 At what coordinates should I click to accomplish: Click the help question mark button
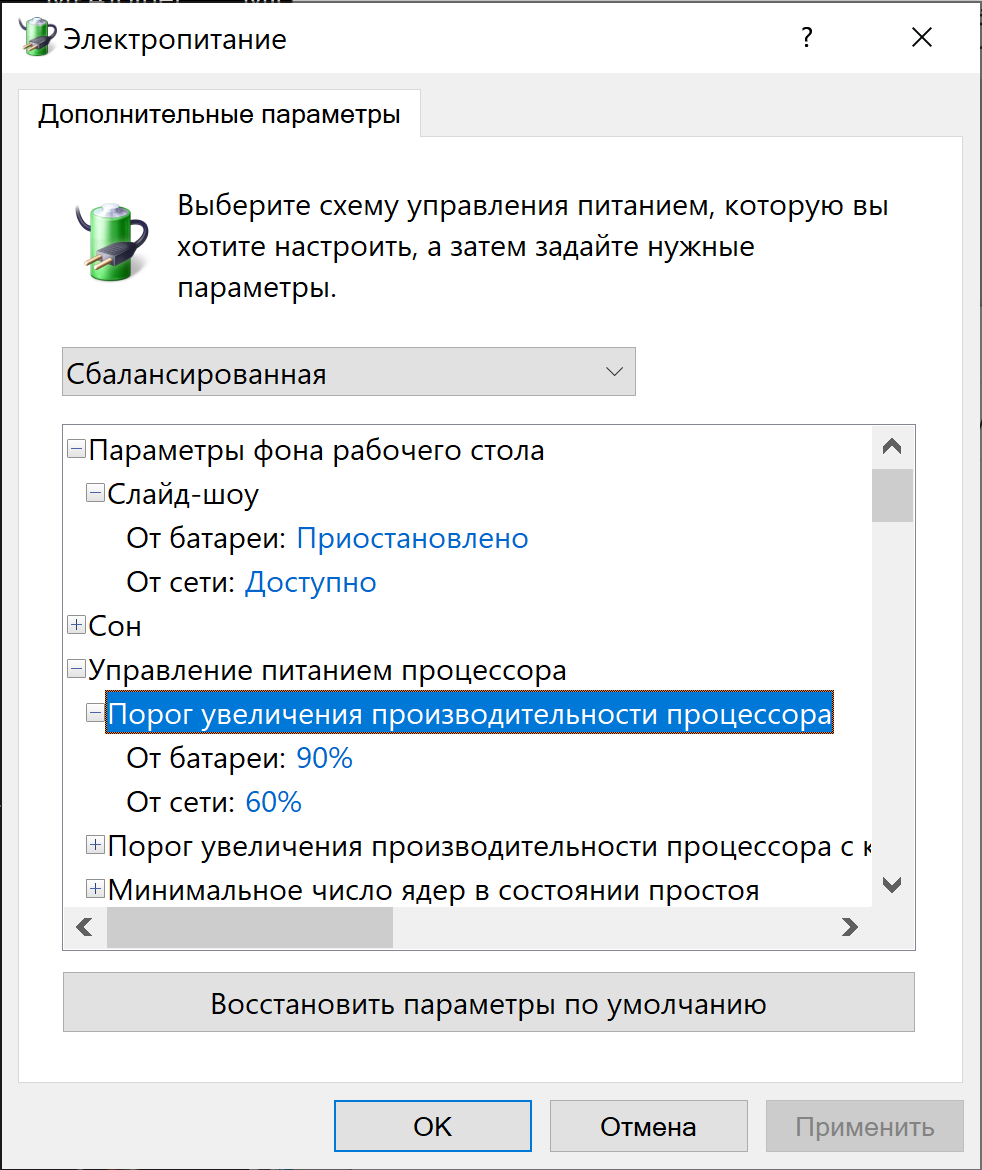pos(807,37)
